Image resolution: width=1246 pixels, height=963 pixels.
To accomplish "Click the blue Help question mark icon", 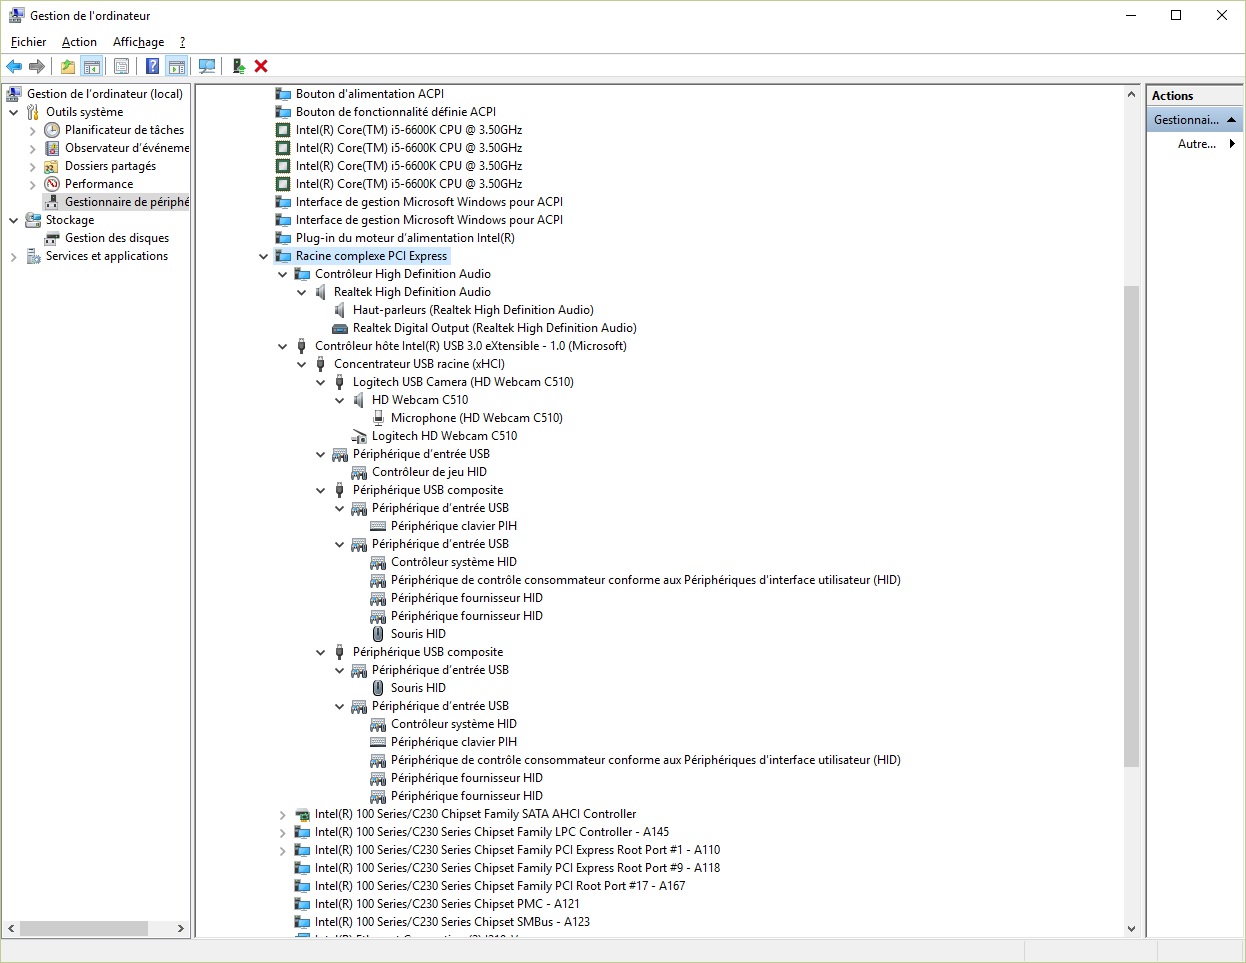I will tap(152, 67).
